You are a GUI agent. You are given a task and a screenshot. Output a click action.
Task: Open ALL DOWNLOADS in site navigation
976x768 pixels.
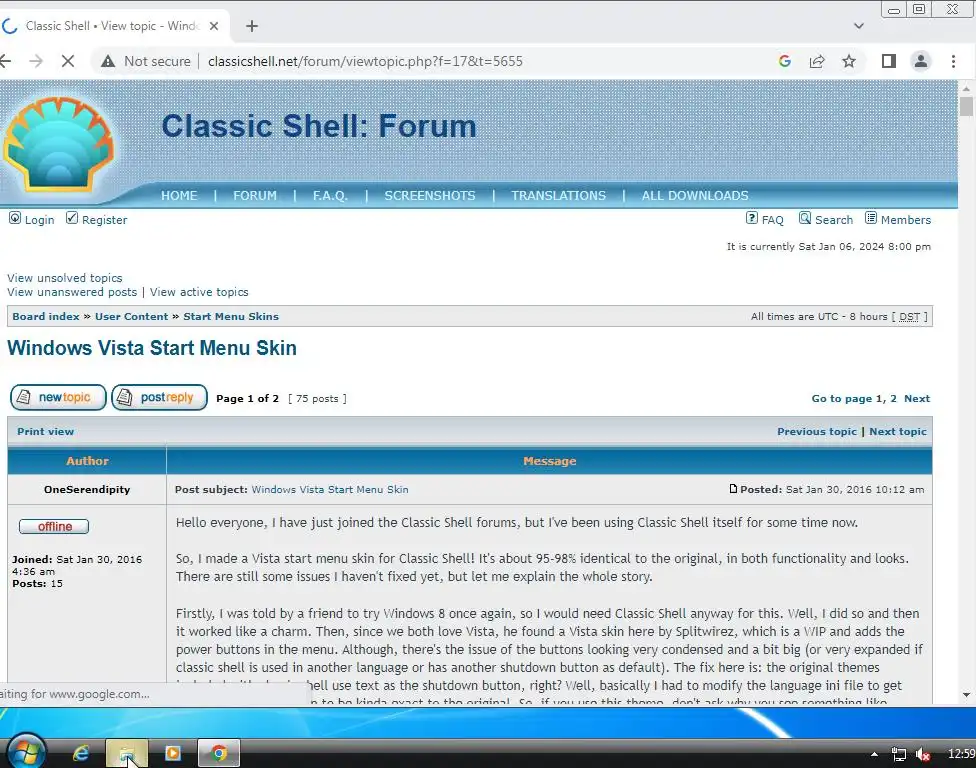point(695,195)
